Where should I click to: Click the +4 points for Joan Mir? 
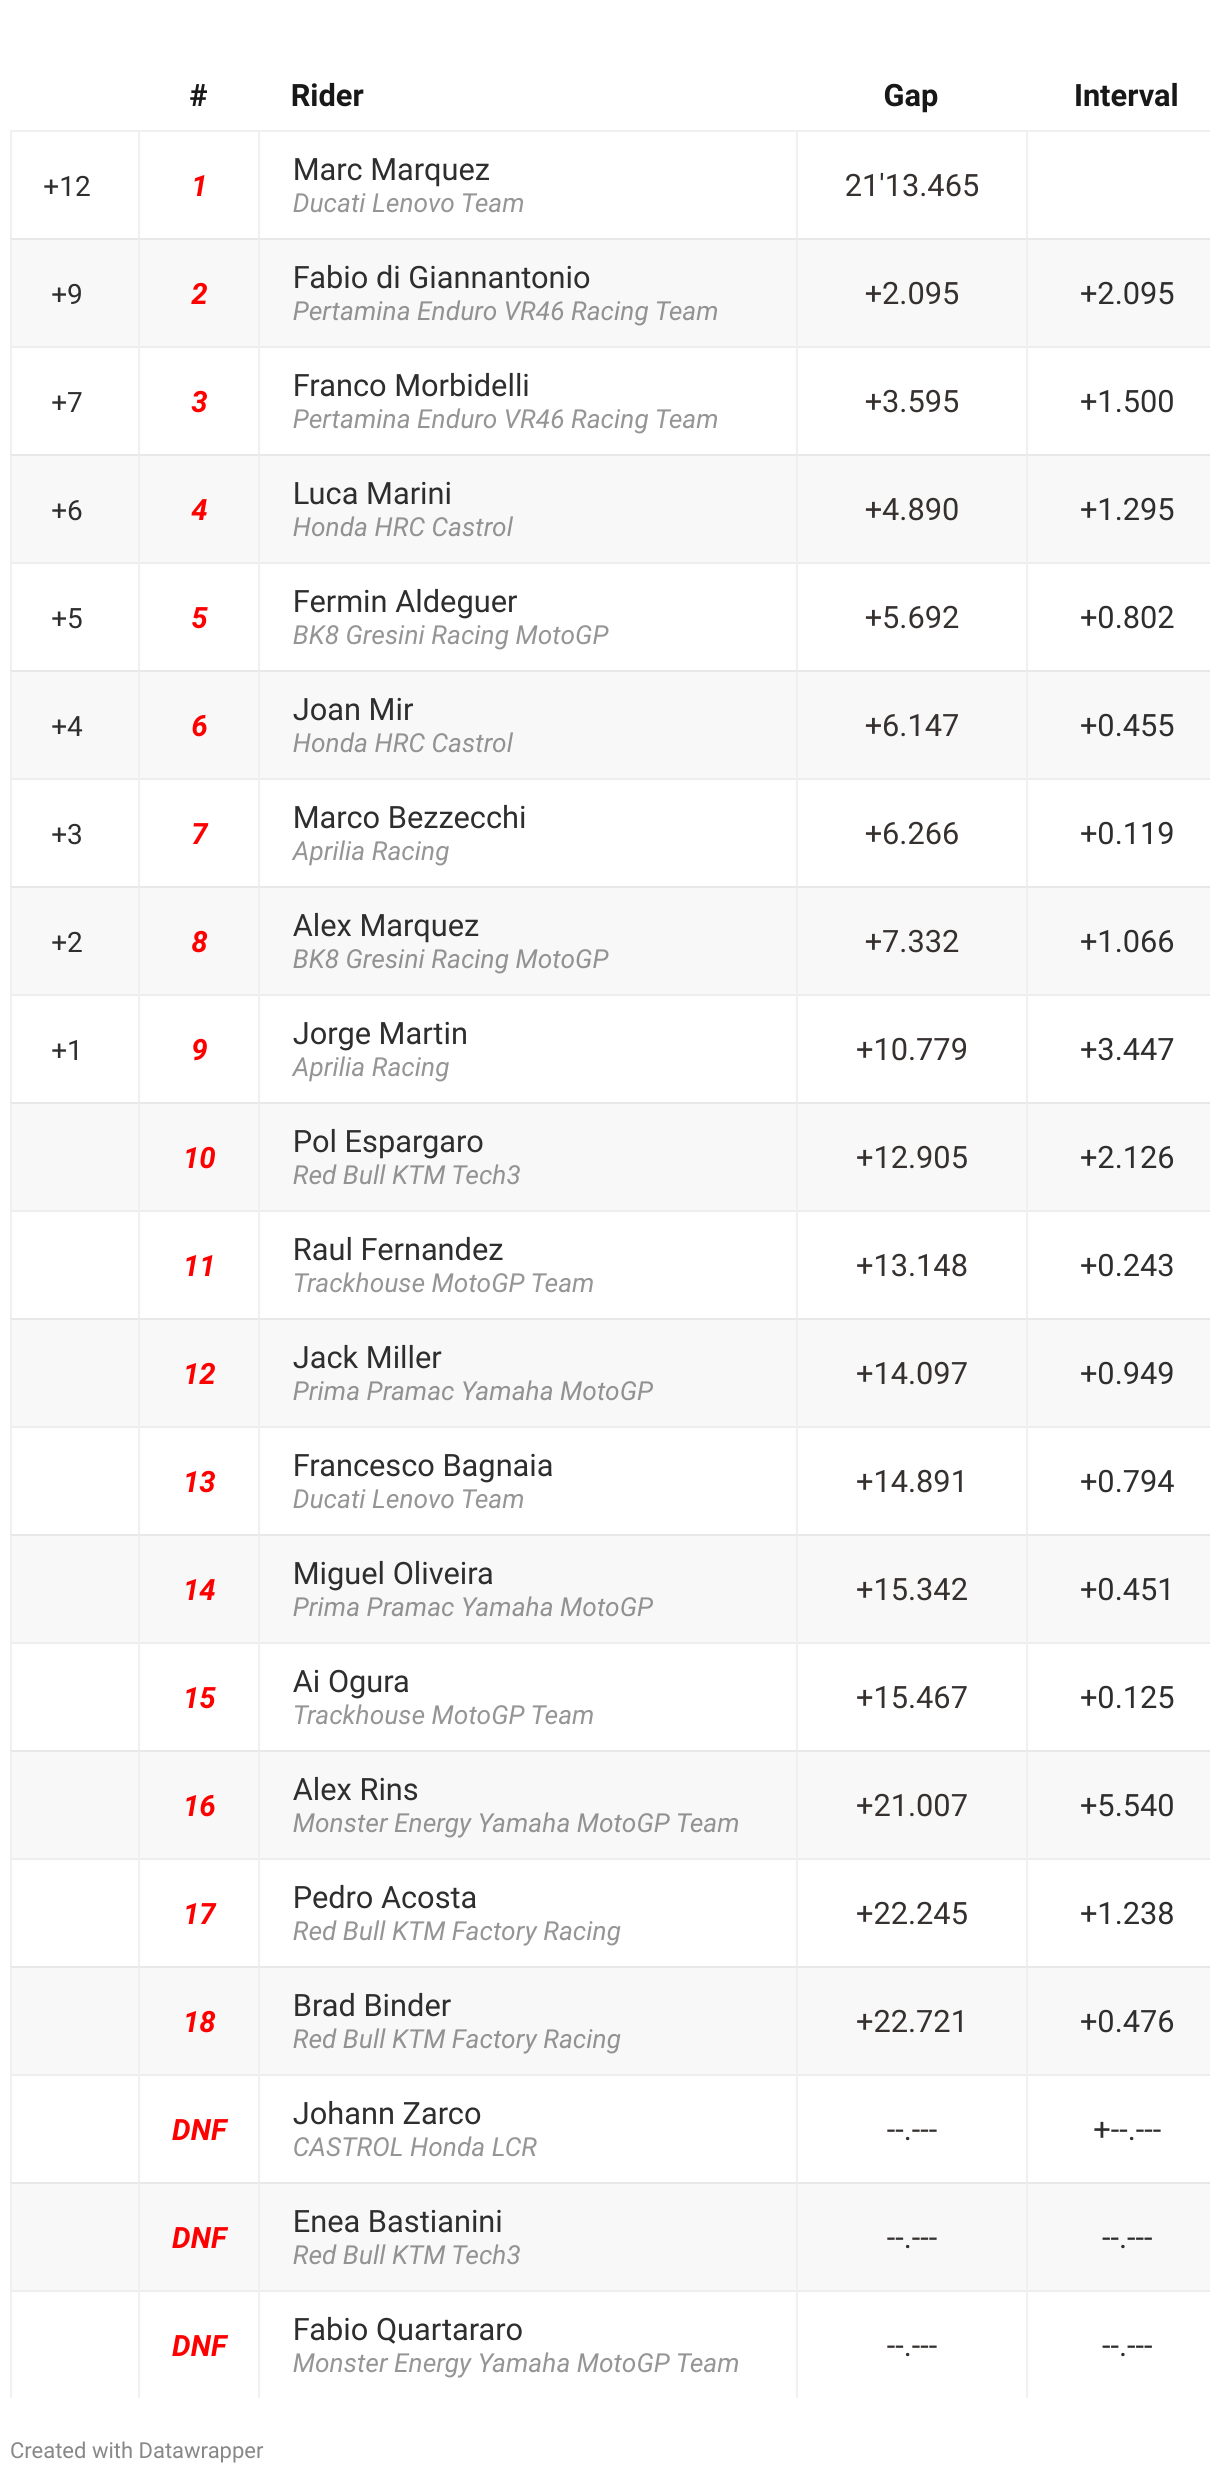(67, 726)
